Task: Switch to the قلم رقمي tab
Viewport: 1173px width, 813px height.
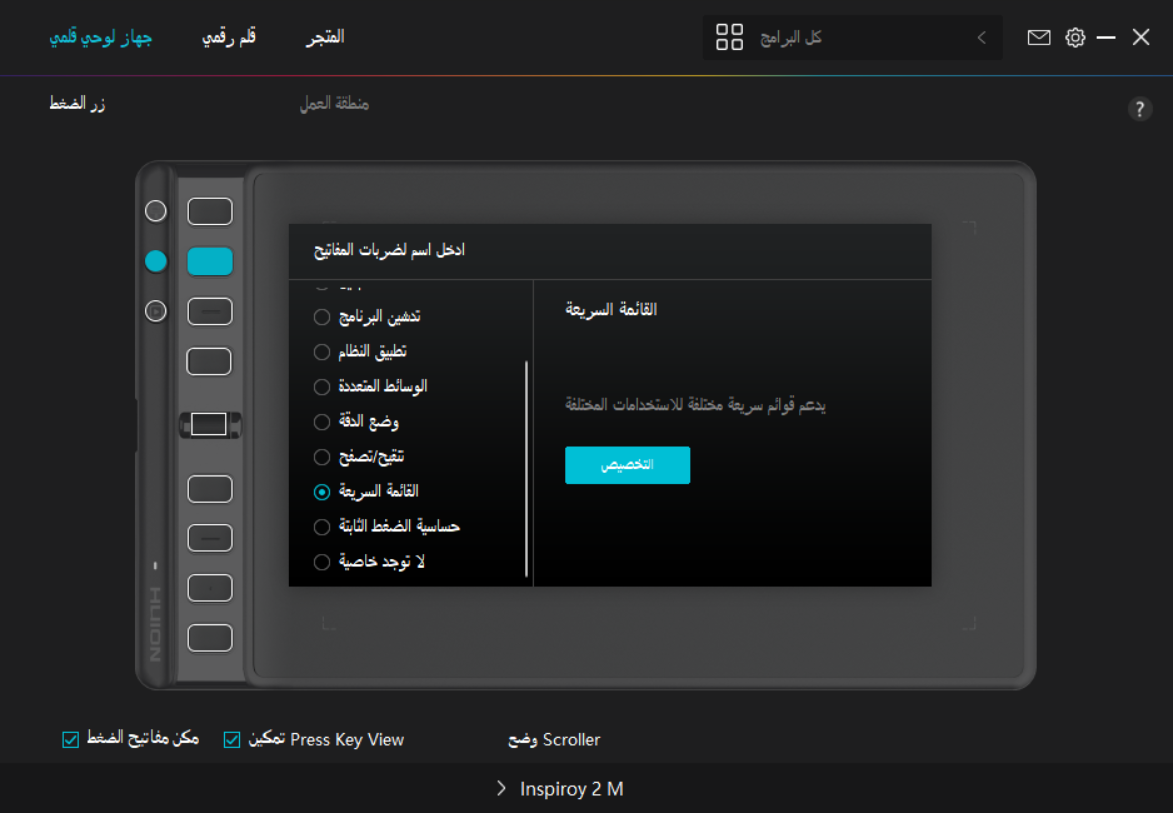Action: click(x=229, y=38)
